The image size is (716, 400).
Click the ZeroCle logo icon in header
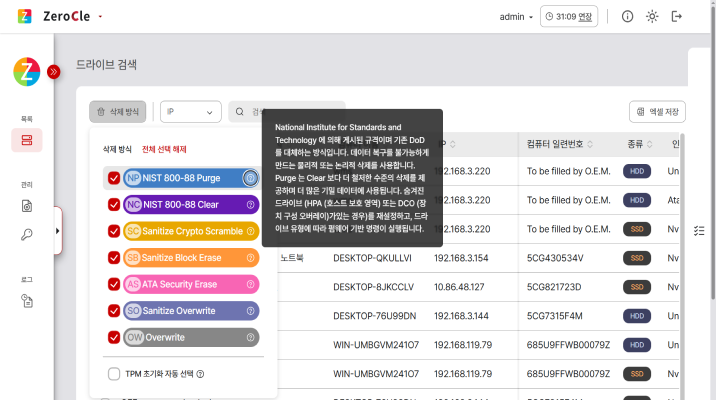click(x=25, y=16)
